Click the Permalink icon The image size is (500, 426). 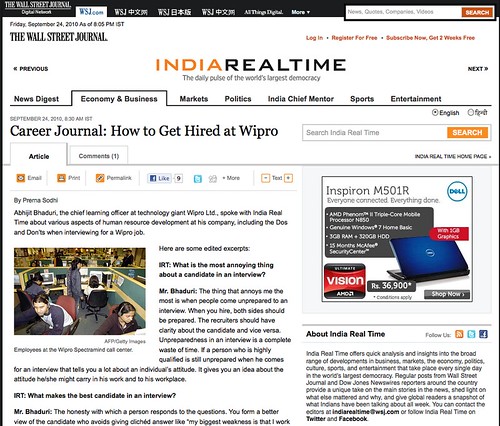pyautogui.click(x=100, y=178)
